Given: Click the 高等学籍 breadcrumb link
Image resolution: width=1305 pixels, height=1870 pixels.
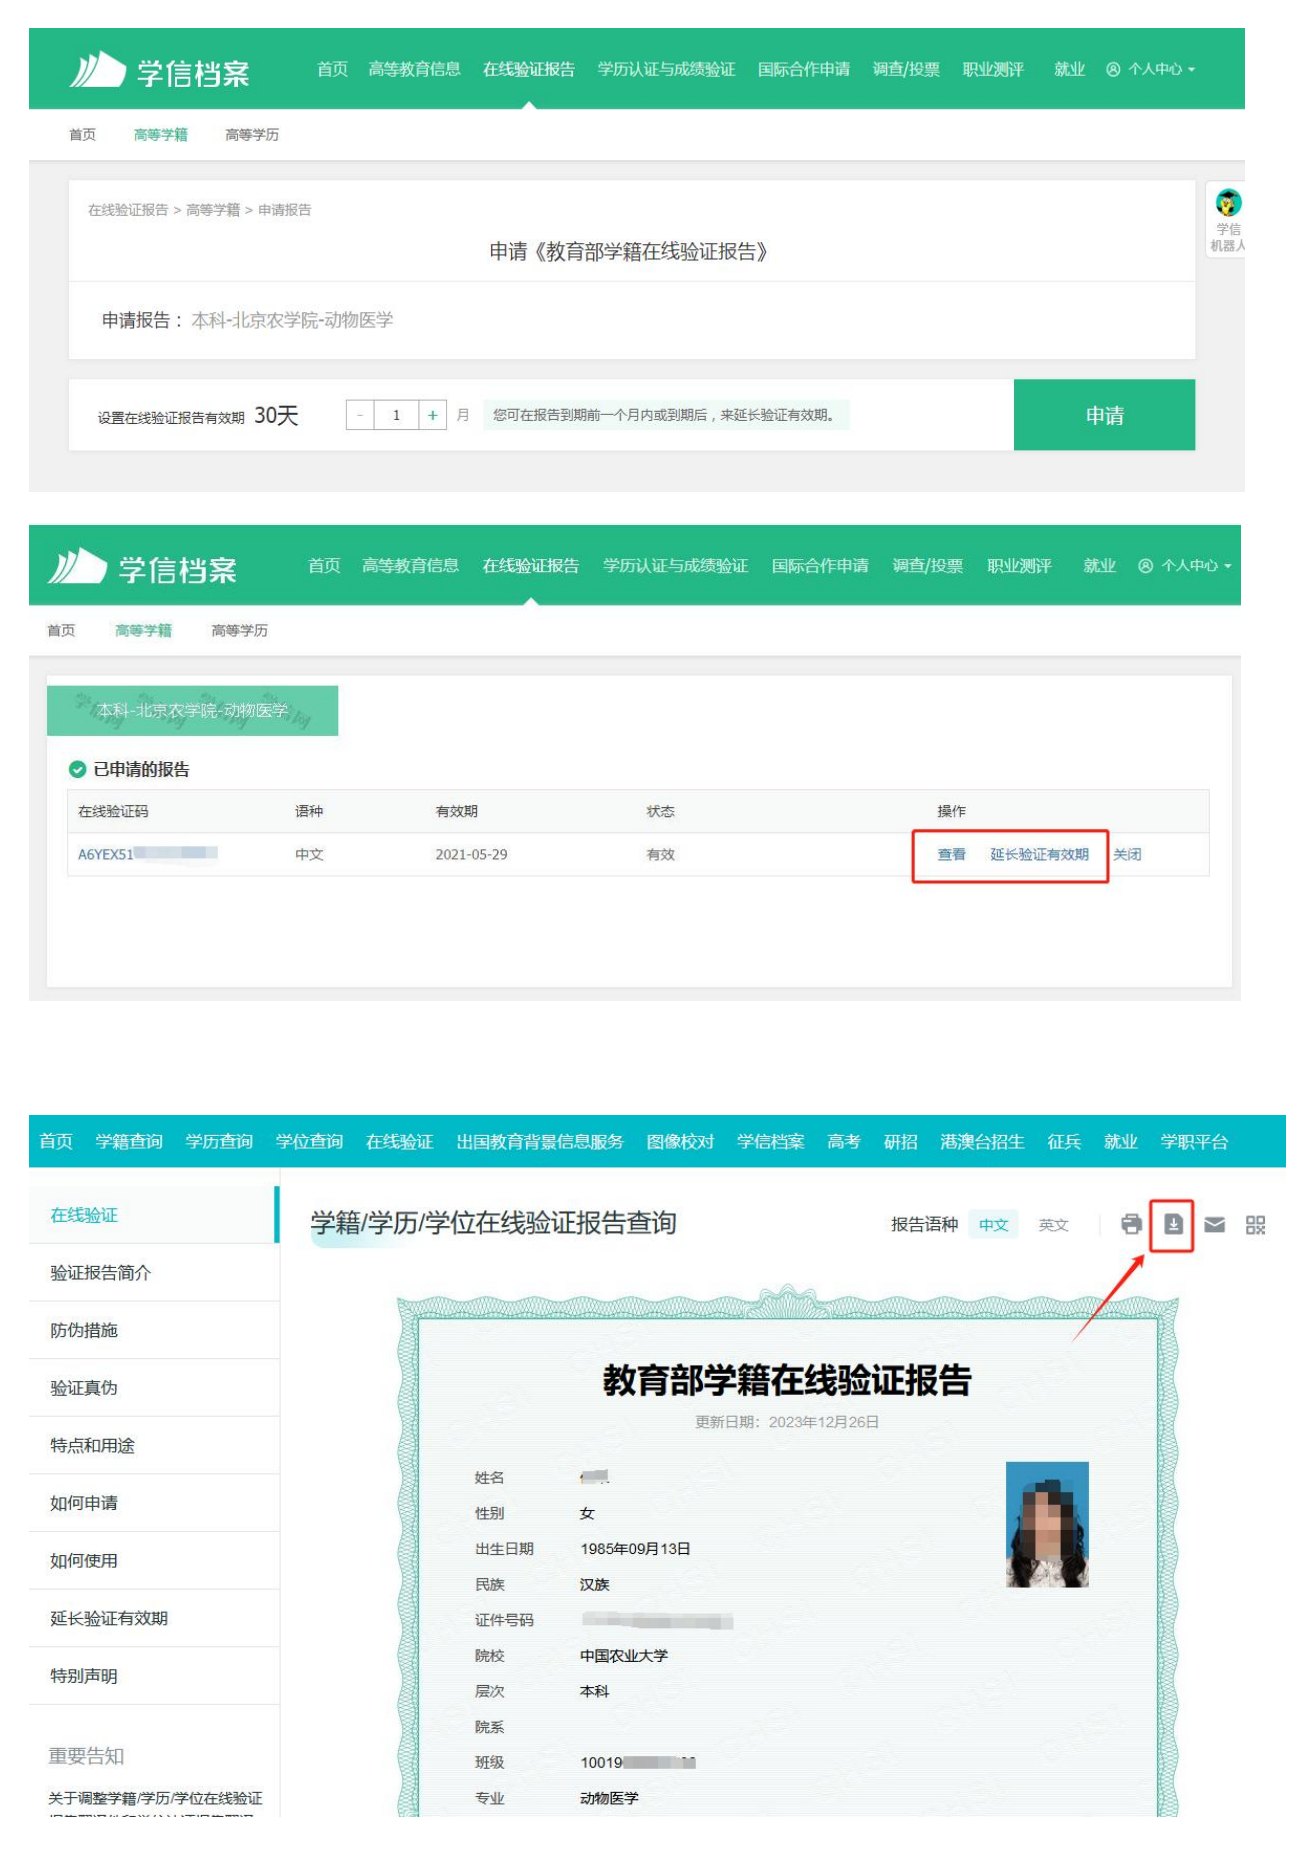Looking at the screenshot, I should 213,210.
